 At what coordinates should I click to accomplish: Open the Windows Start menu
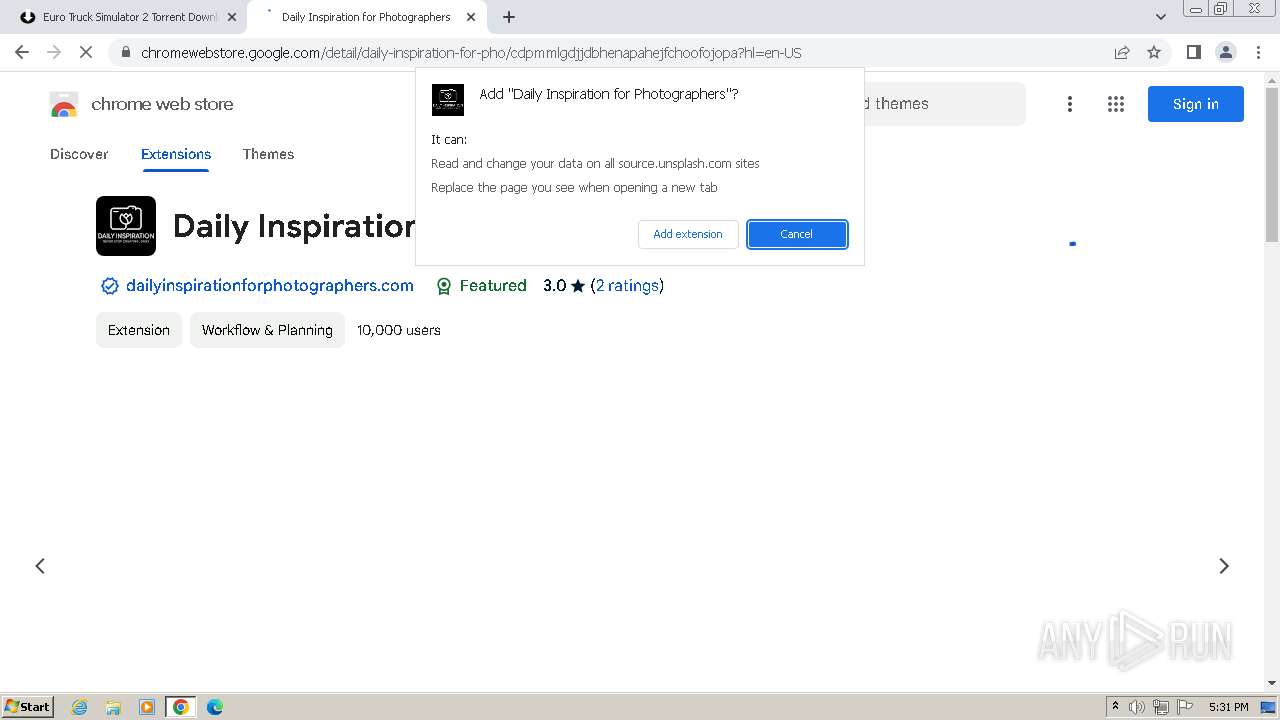[x=28, y=706]
